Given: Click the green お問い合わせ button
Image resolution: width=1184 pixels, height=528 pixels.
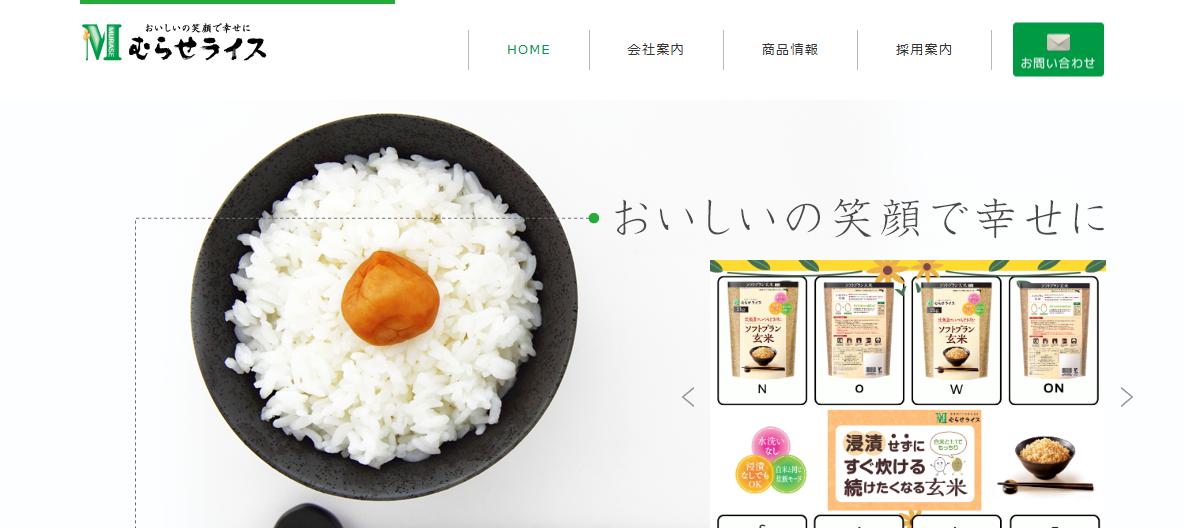Looking at the screenshot, I should pyautogui.click(x=1058, y=49).
